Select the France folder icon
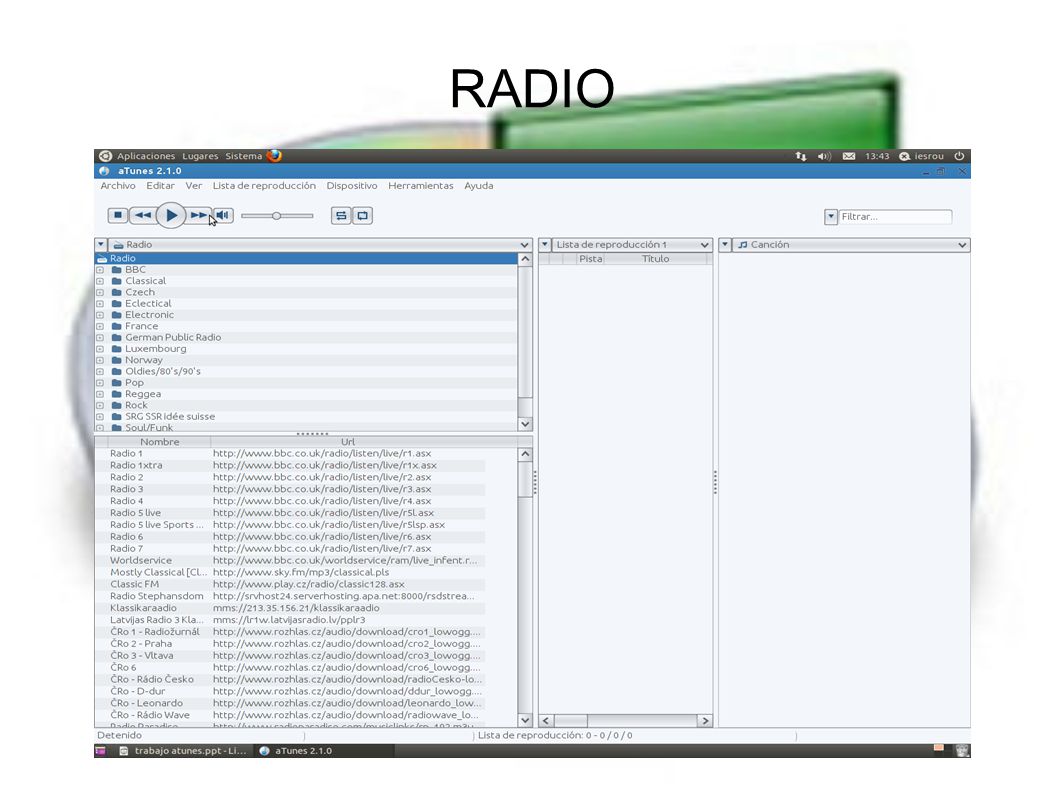 point(117,326)
